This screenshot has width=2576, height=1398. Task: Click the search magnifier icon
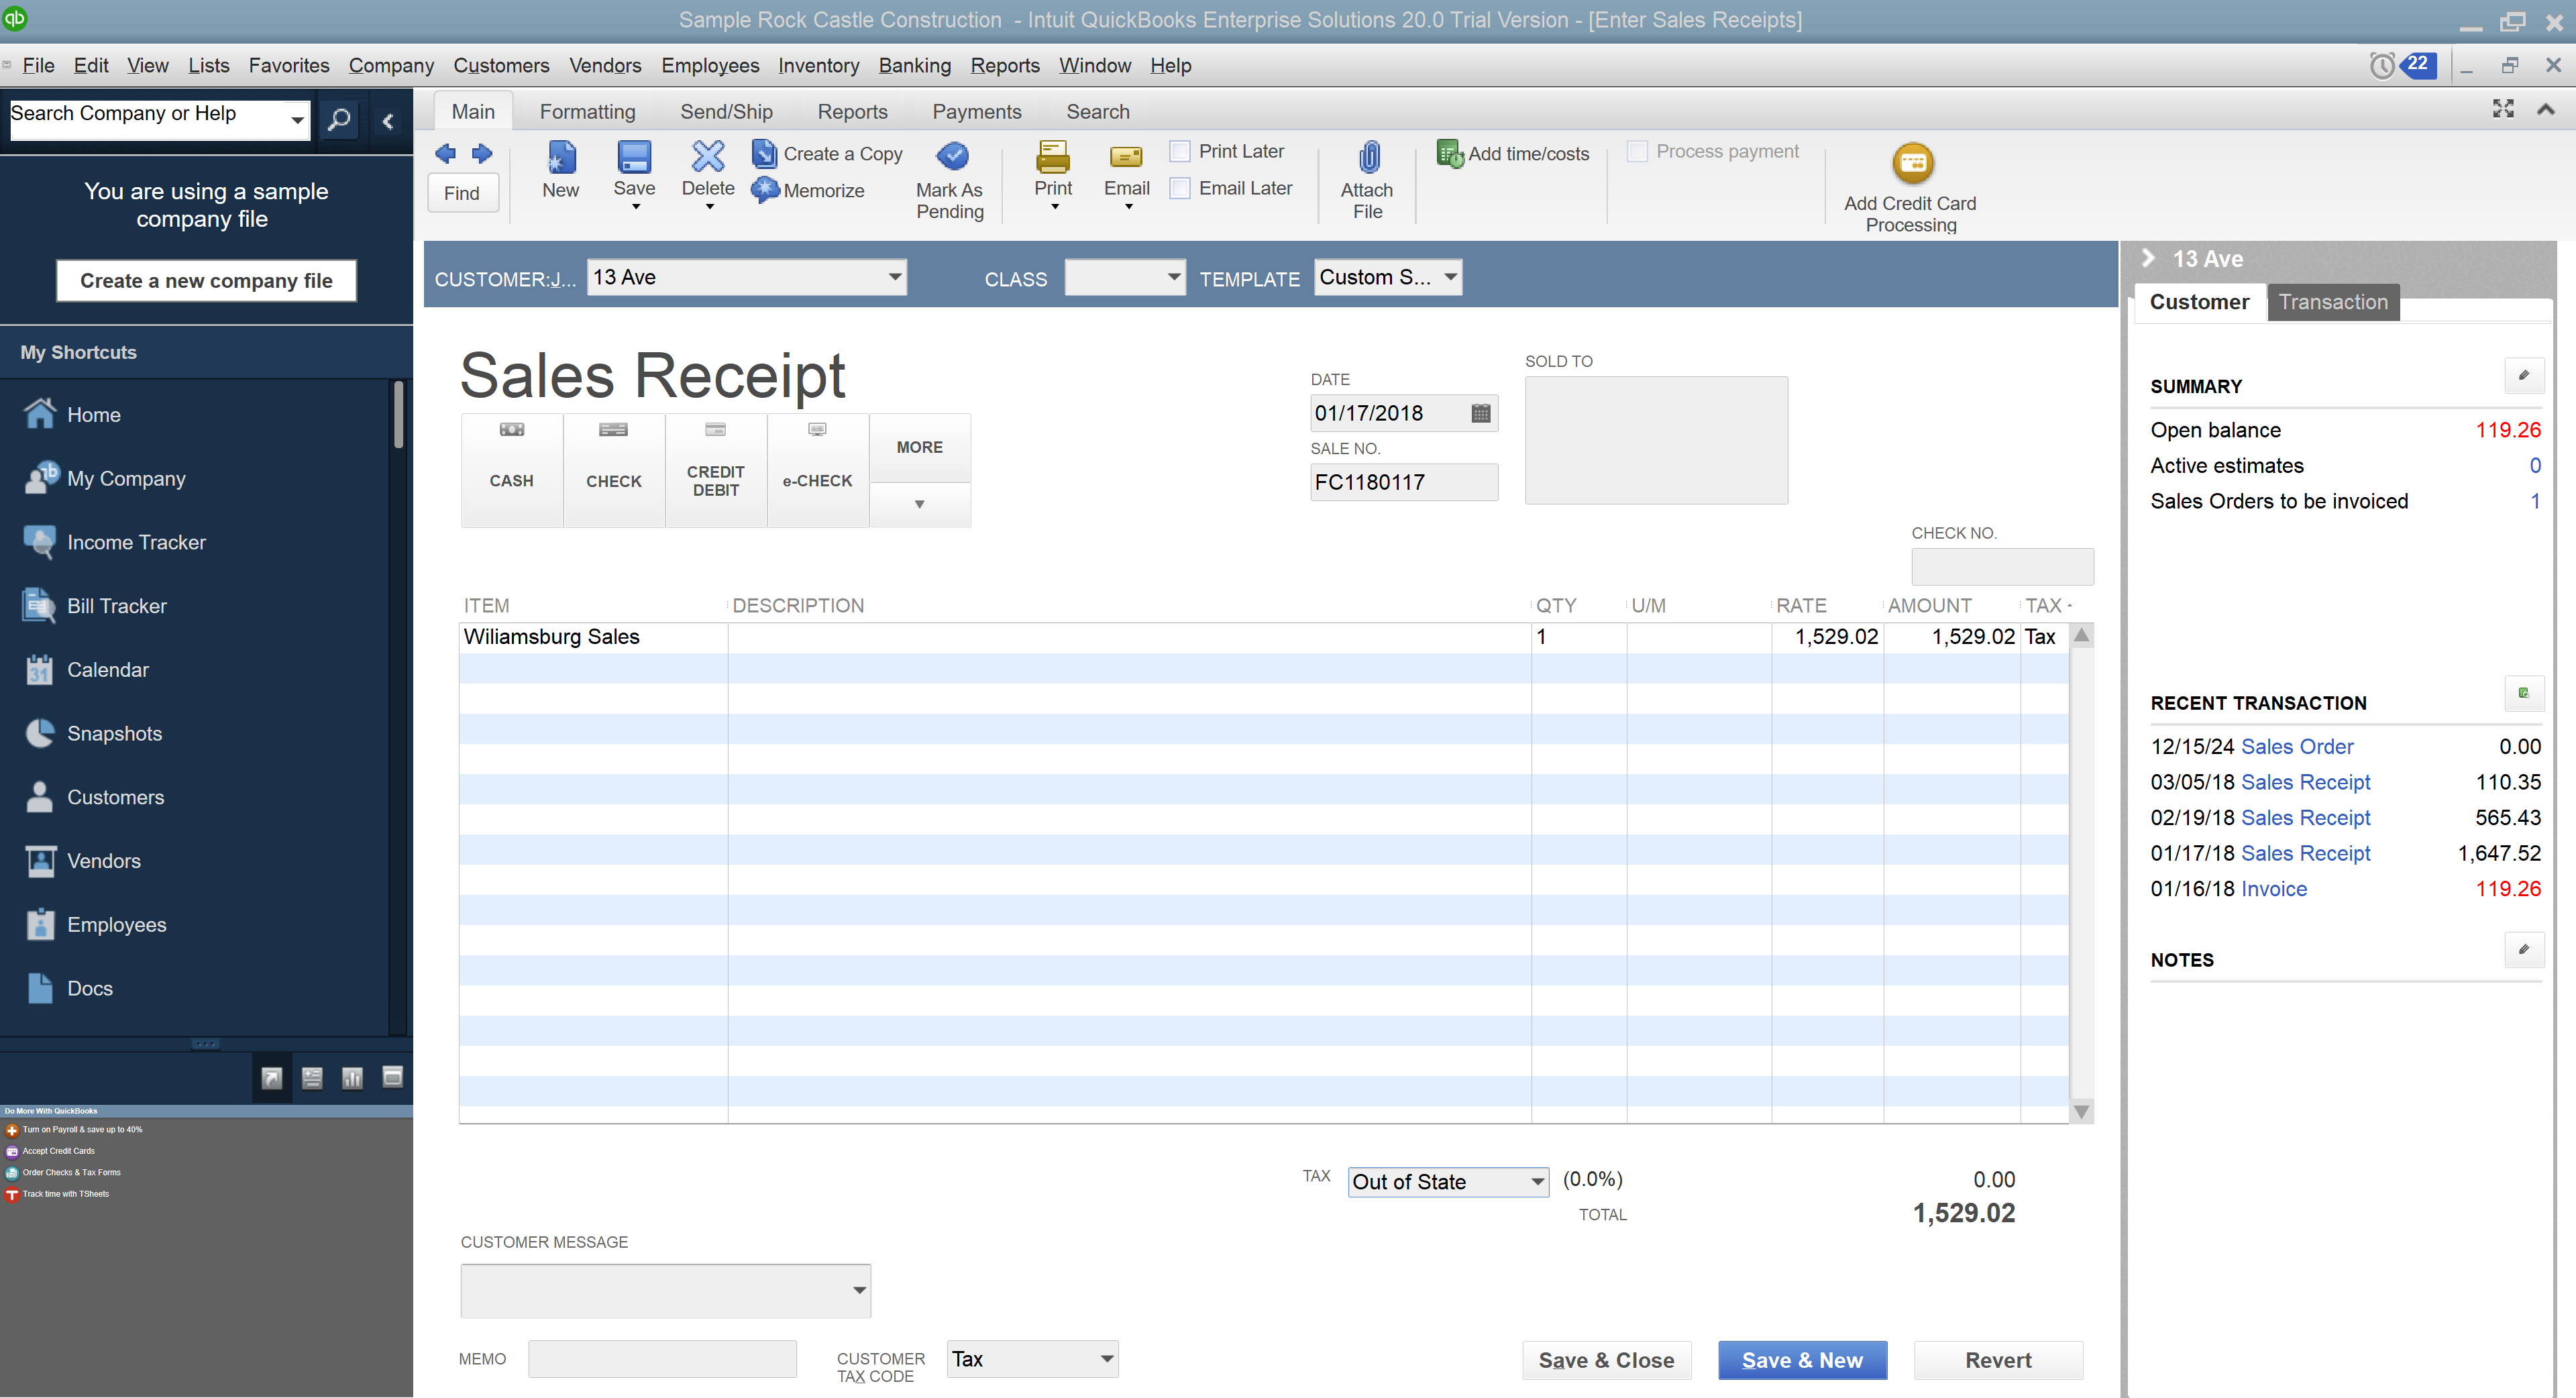[x=339, y=121]
